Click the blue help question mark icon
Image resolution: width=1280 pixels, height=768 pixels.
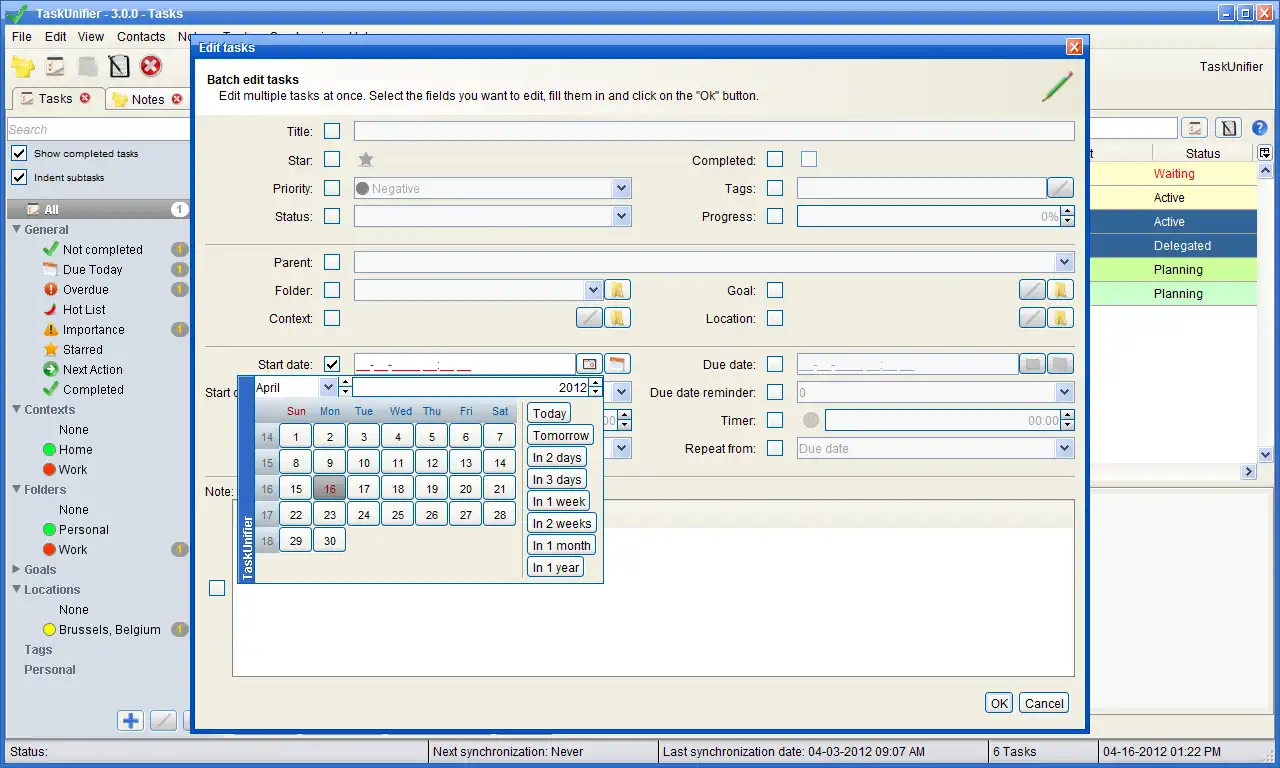1259,128
